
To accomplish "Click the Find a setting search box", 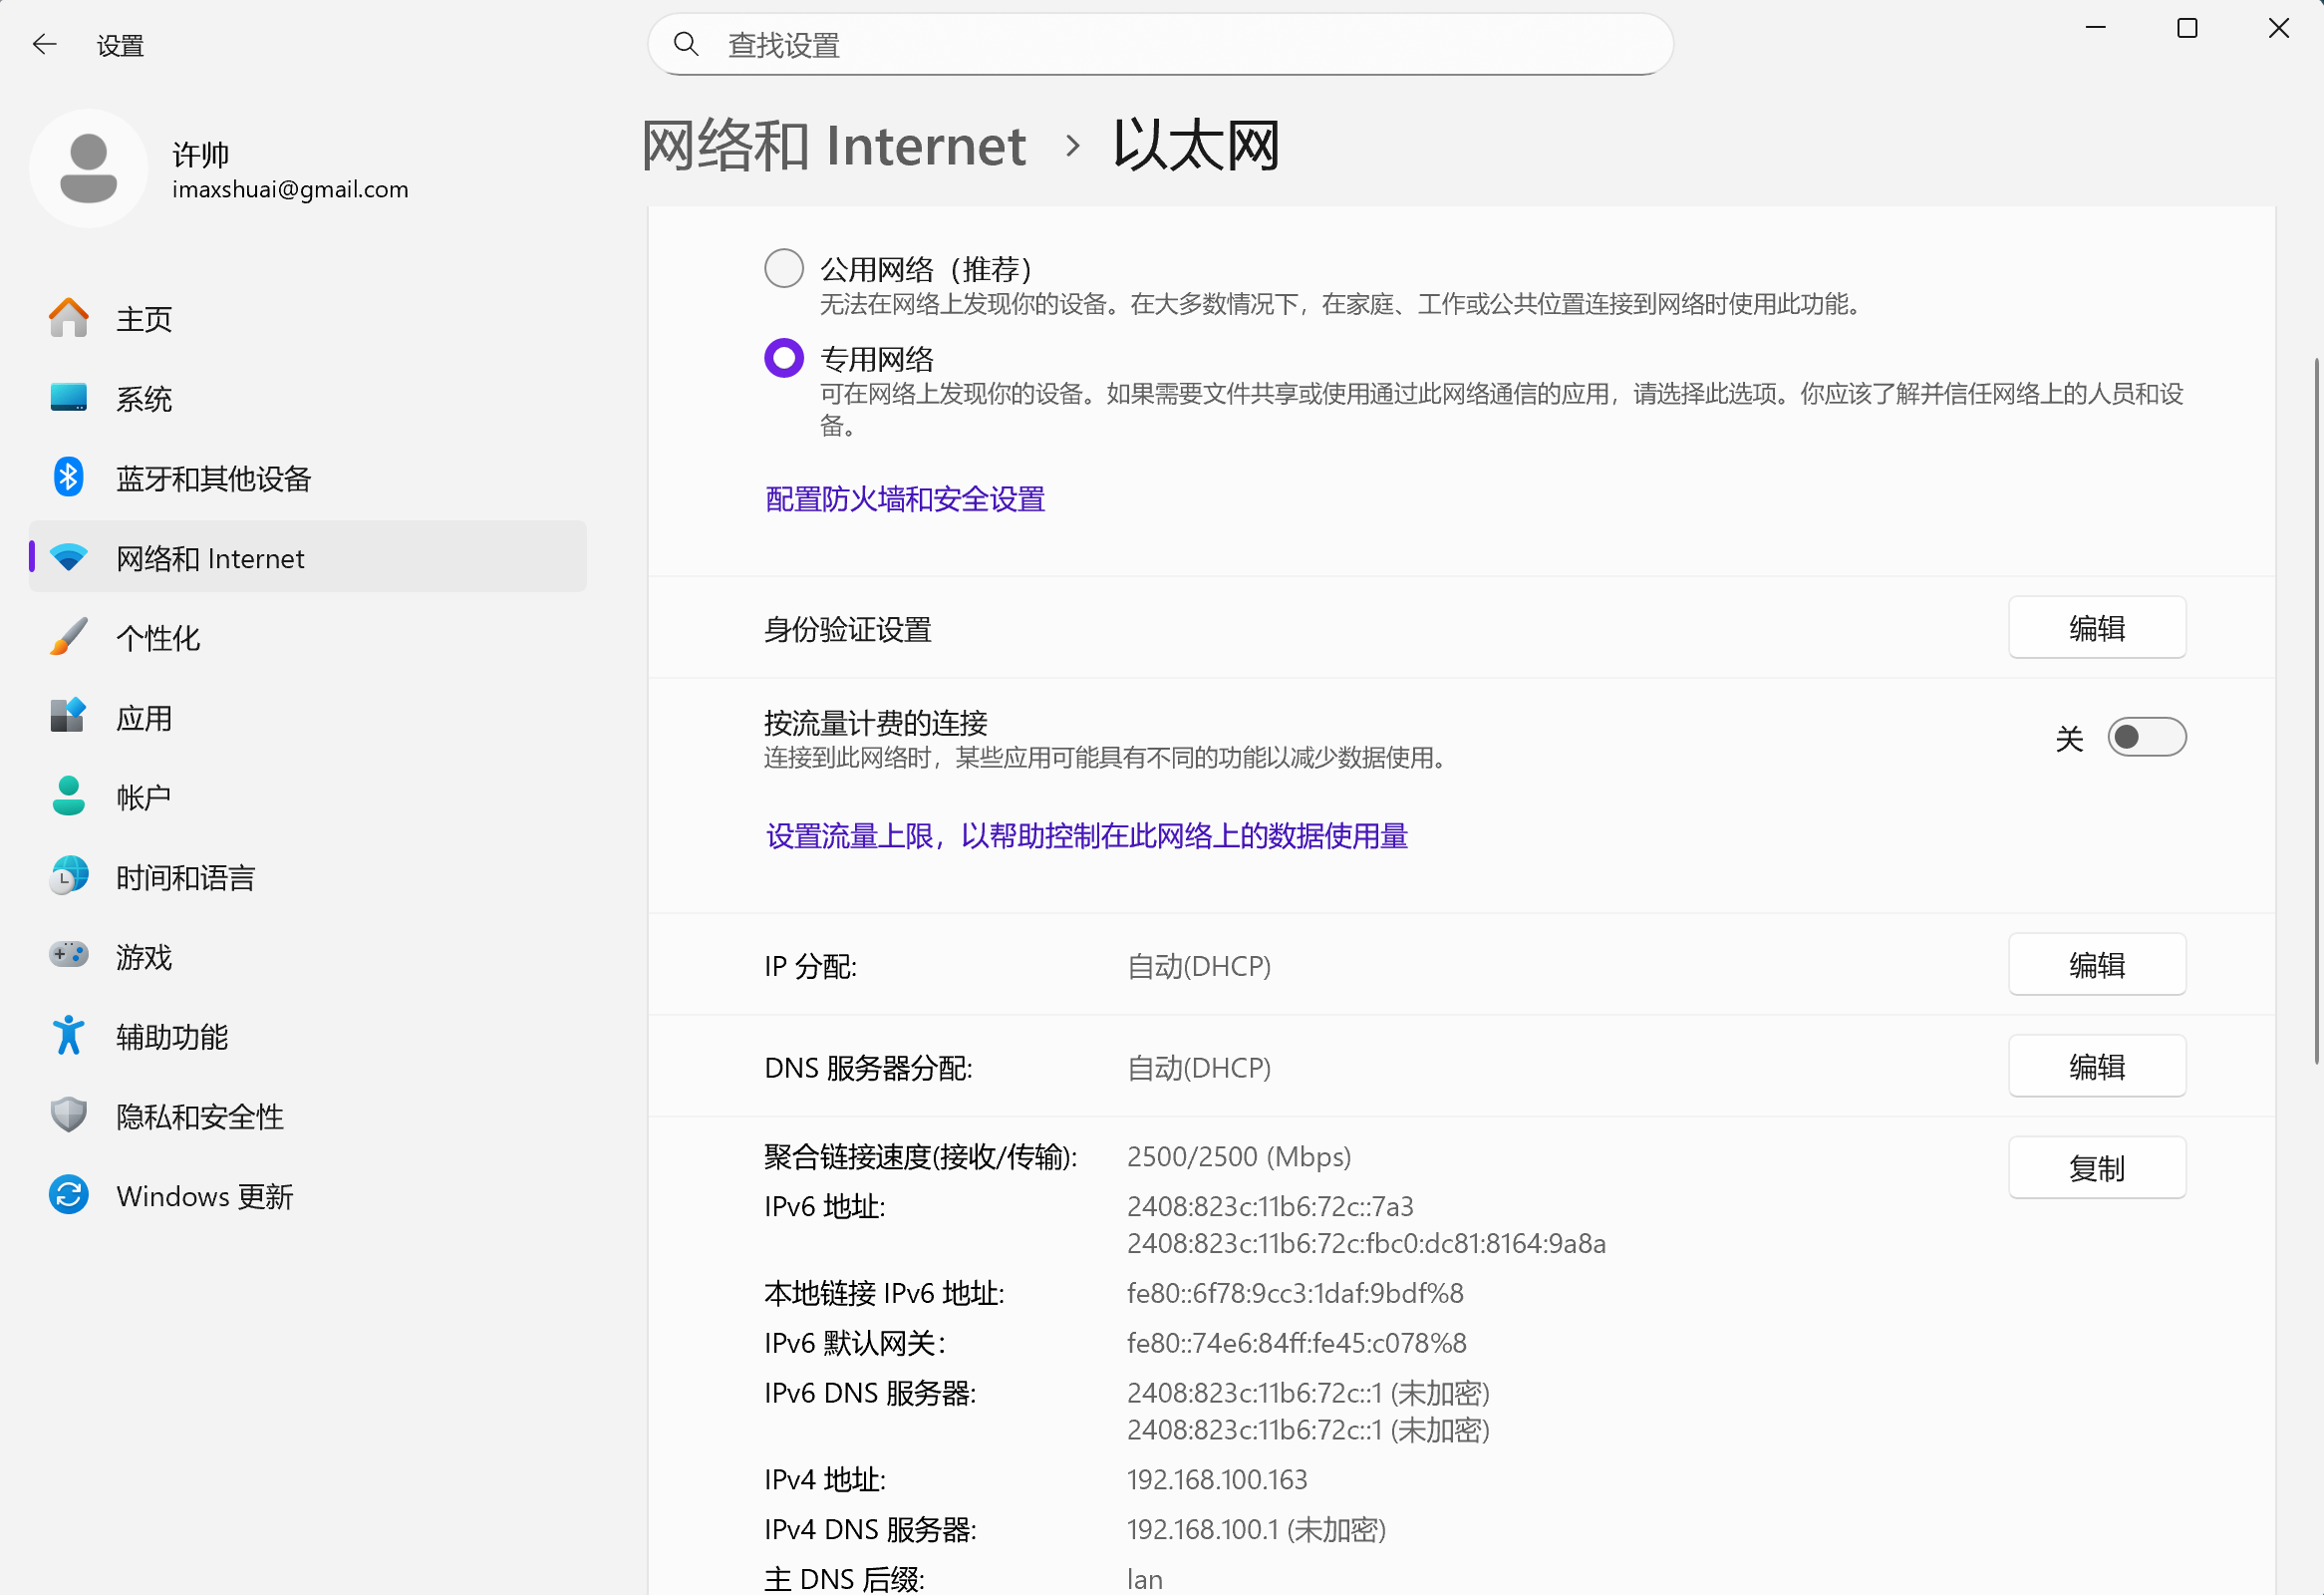I will pyautogui.click(x=1160, y=44).
